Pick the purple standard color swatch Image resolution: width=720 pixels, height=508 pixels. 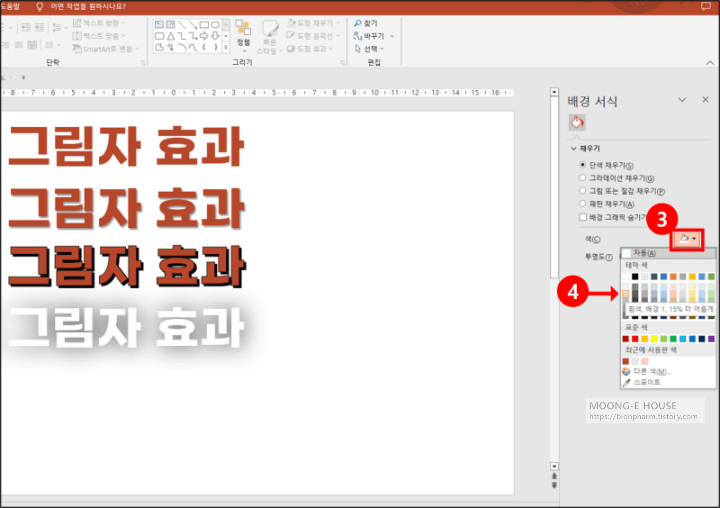711,339
